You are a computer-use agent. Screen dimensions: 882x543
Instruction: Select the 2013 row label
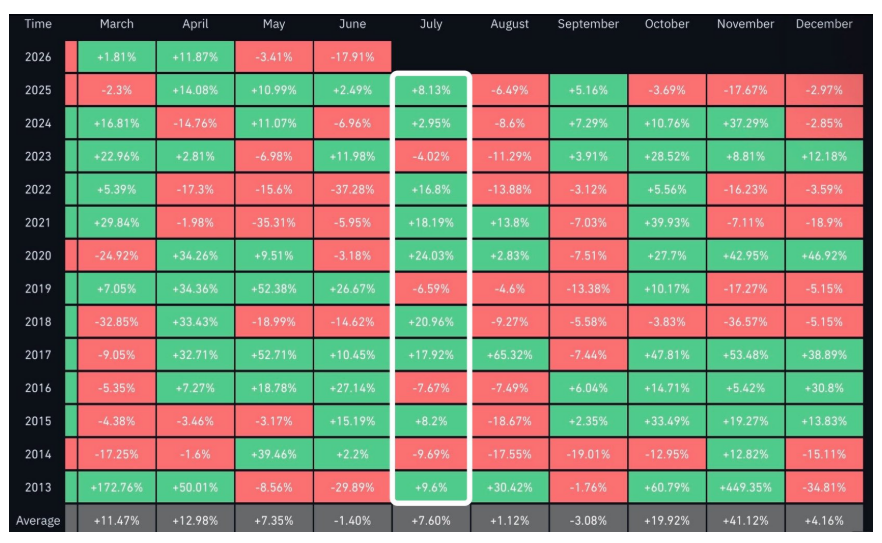(38, 487)
